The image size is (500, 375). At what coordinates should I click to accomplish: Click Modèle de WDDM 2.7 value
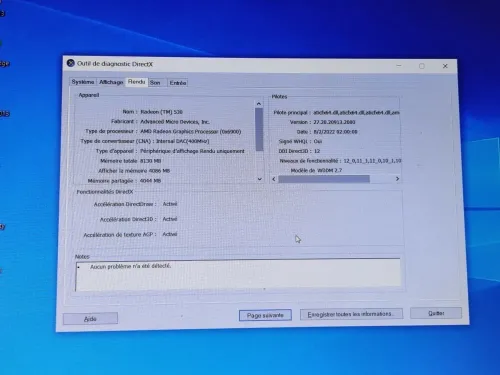(x=329, y=170)
